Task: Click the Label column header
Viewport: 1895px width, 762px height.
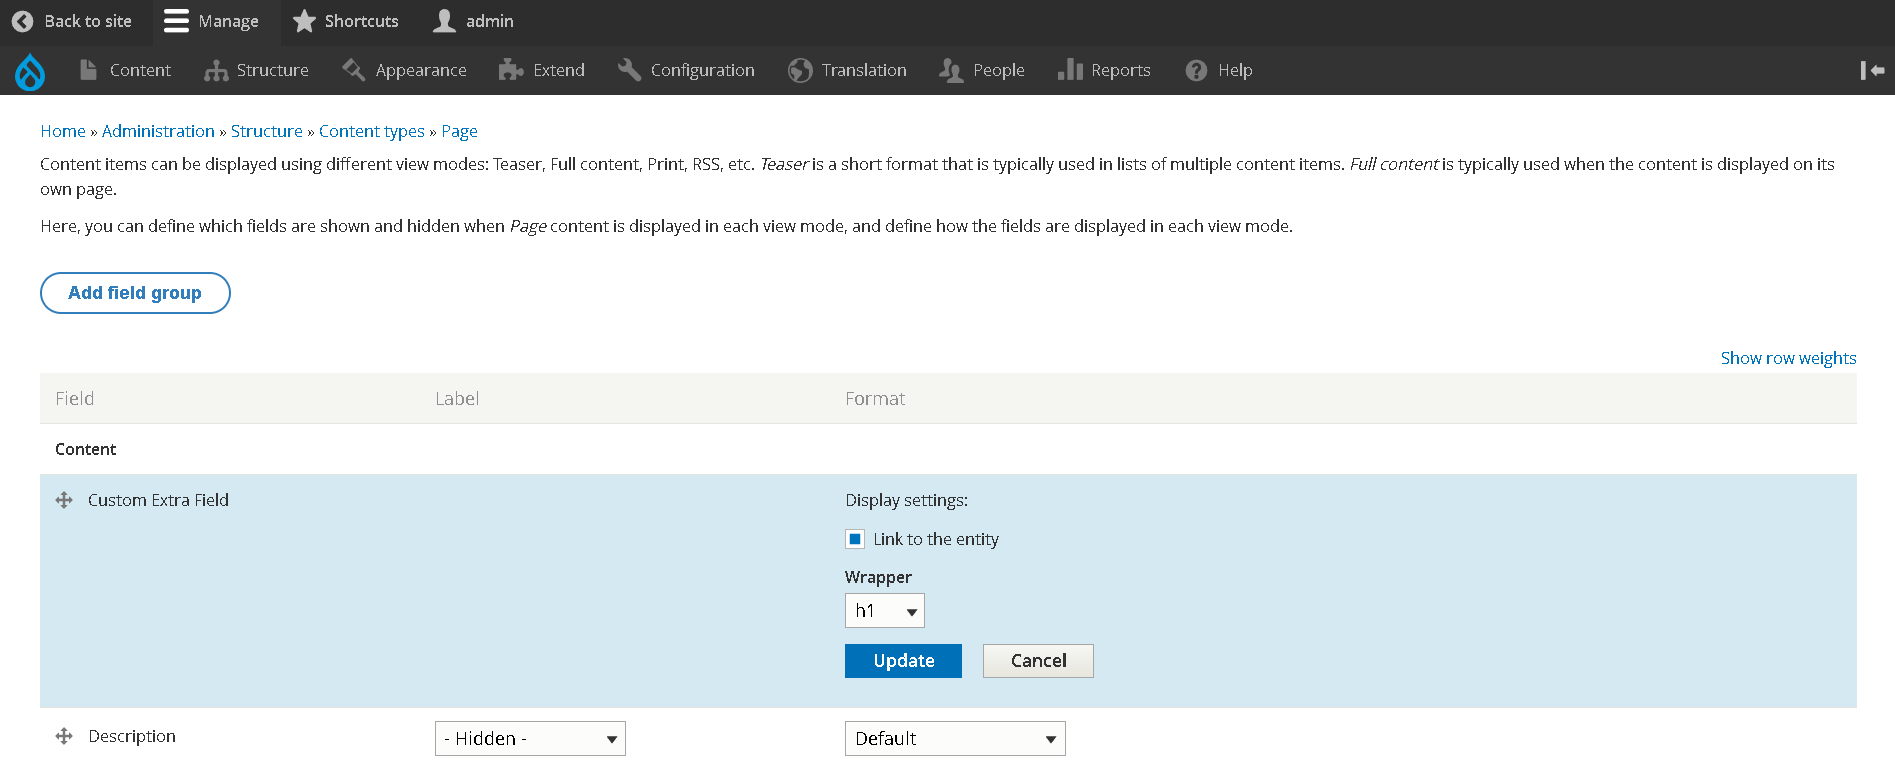Action: (x=457, y=399)
